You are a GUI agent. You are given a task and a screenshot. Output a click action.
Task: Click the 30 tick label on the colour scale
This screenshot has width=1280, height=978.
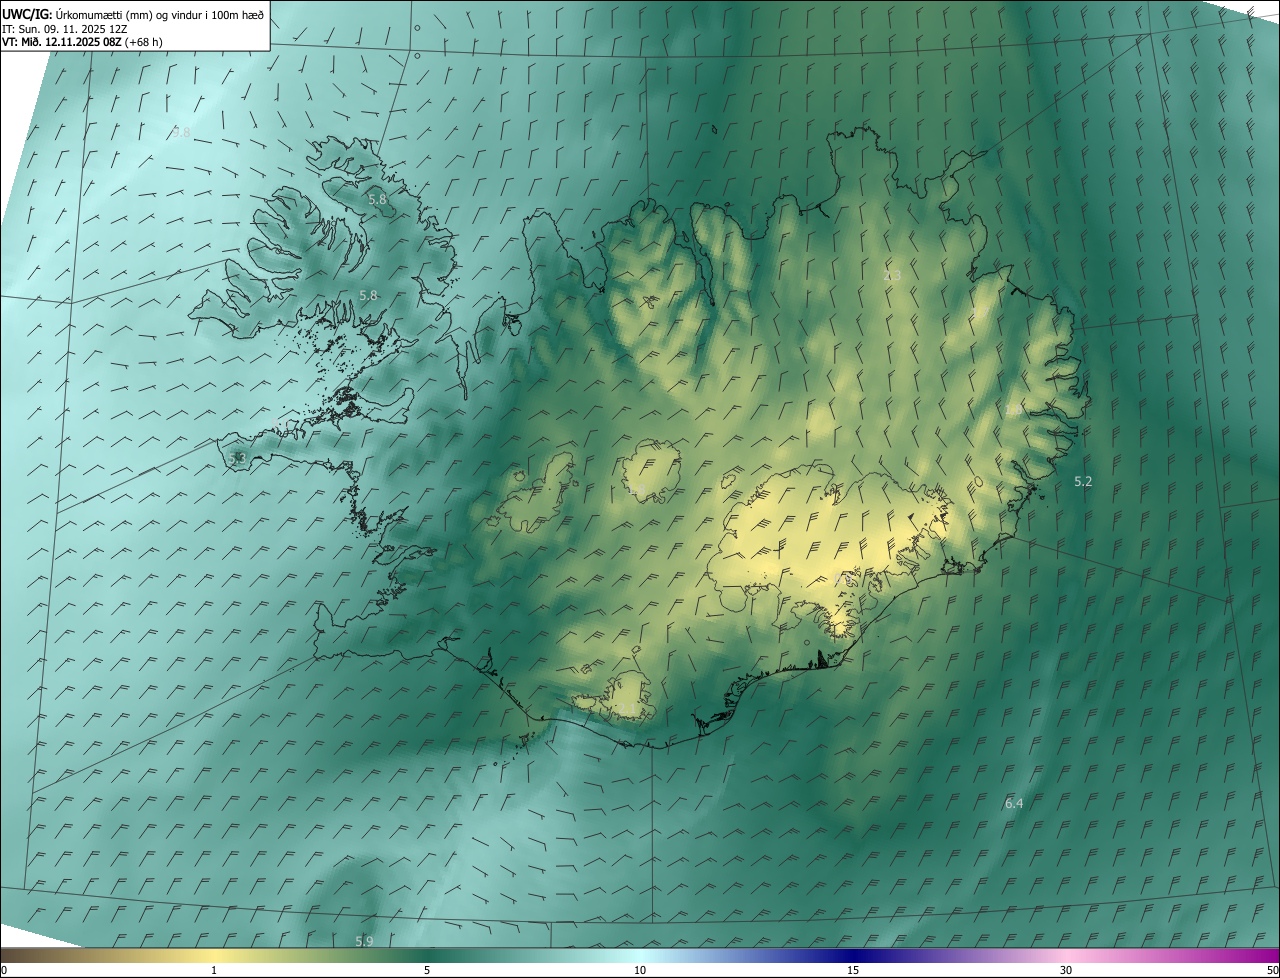point(1066,970)
